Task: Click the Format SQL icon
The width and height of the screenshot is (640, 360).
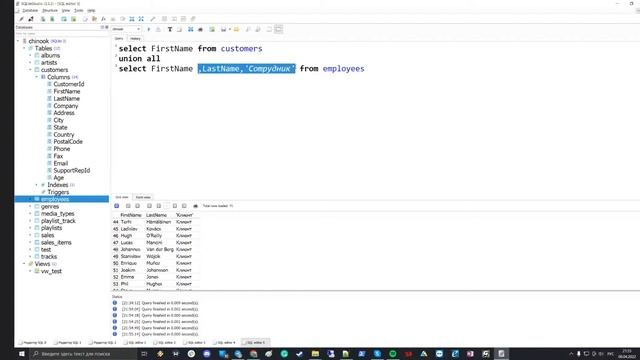Action: point(170,29)
